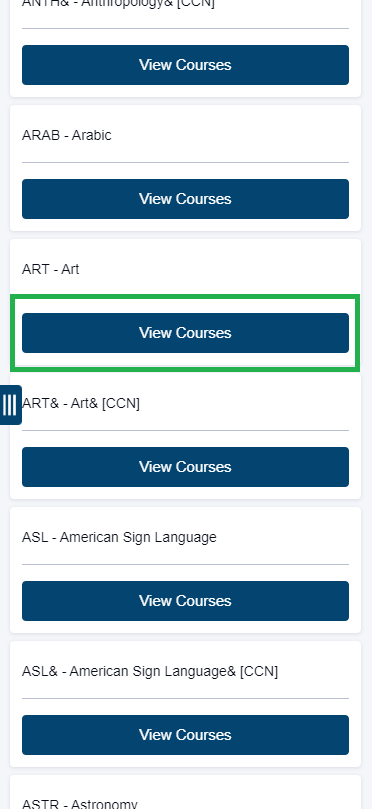
Task: Click the divider line below ARAB - Arabic
Action: (x=185, y=163)
